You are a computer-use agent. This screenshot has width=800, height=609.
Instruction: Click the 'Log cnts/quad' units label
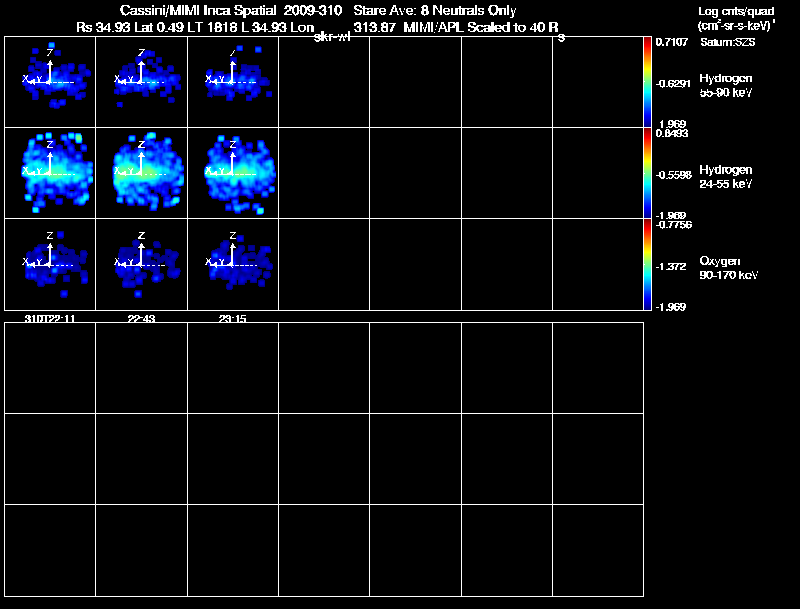click(736, 11)
